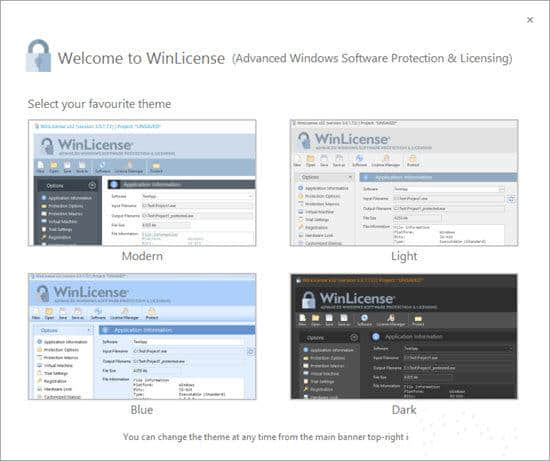Image resolution: width=550 pixels, height=461 pixels.
Task: Click the white padlock in Dark preview
Action: [x=308, y=300]
